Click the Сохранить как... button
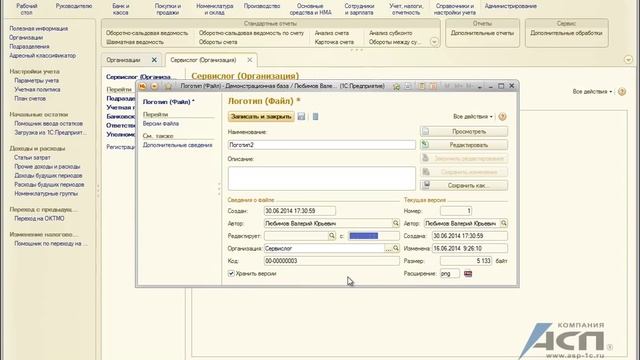Screen dimensions: 640x360 [464, 185]
